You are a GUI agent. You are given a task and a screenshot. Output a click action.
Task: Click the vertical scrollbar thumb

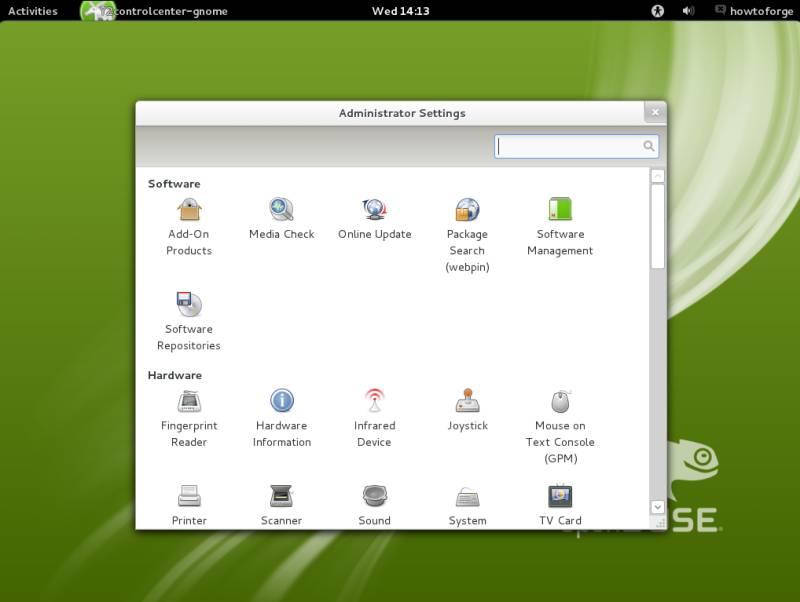[x=658, y=226]
